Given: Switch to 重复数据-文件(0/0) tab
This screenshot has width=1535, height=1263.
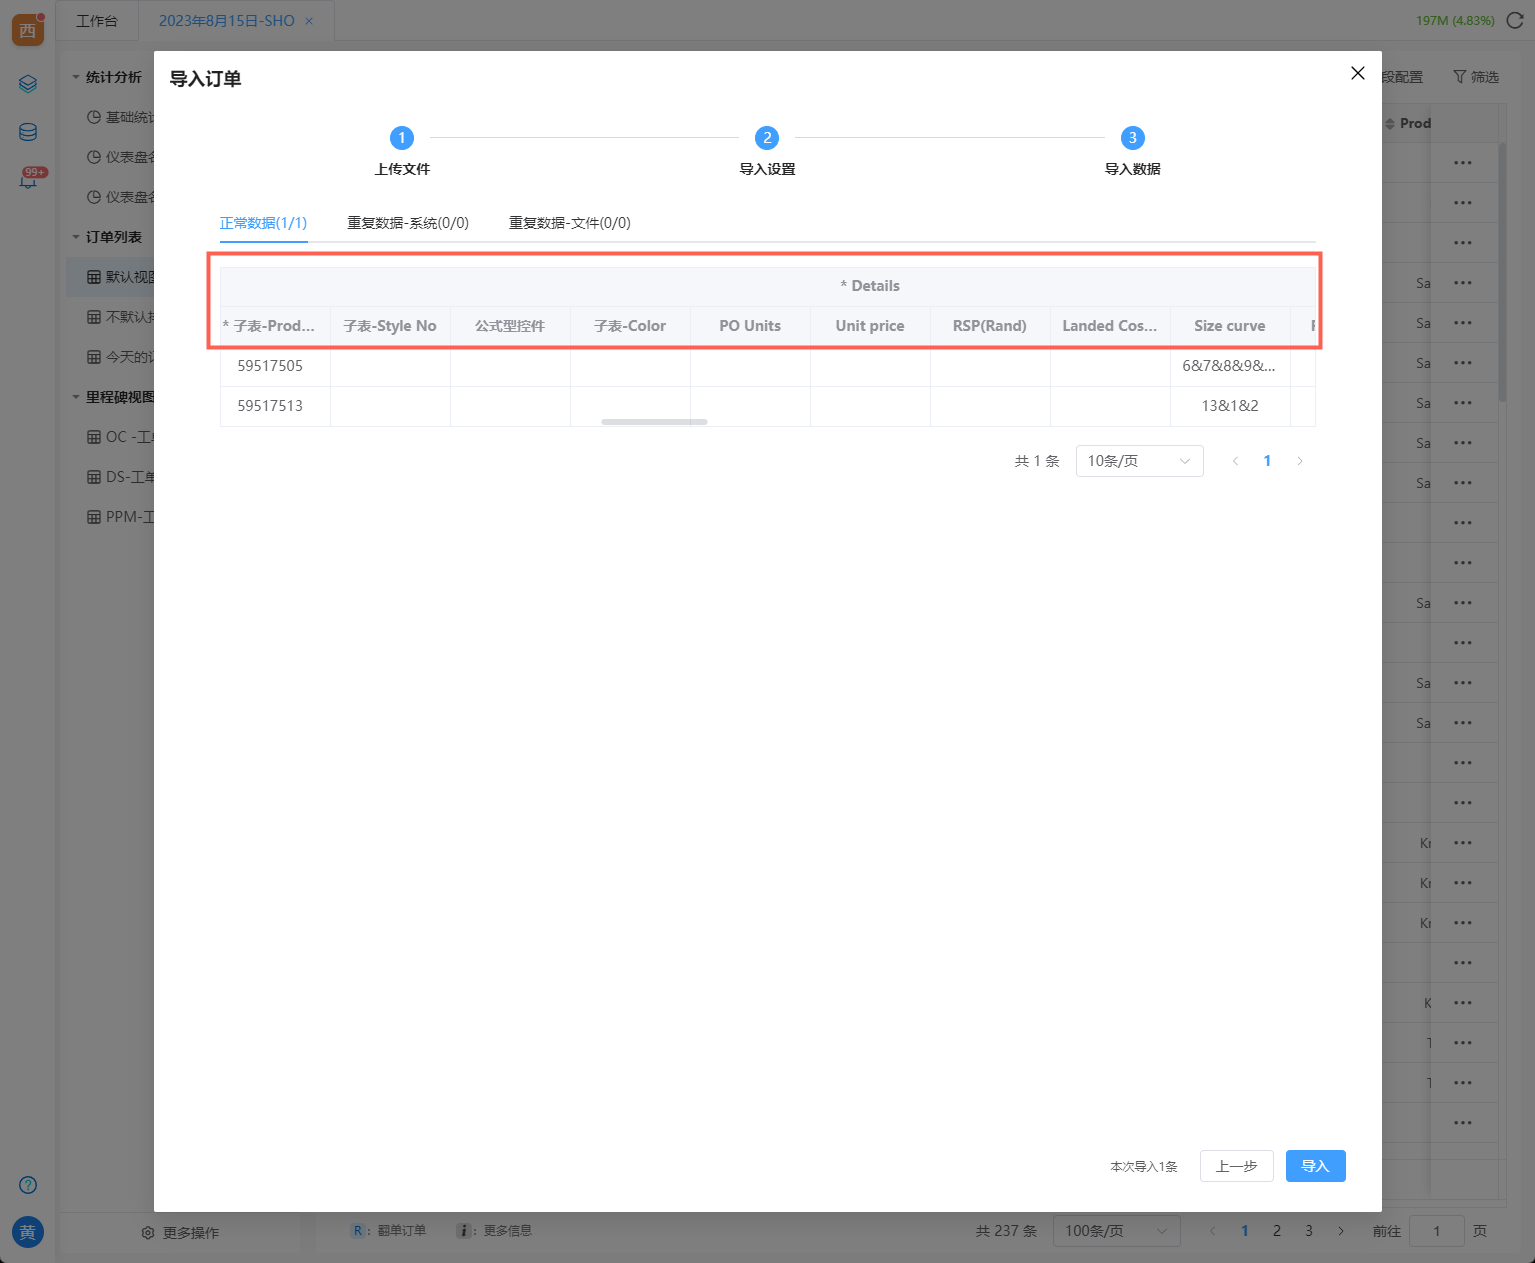Looking at the screenshot, I should pyautogui.click(x=569, y=223).
